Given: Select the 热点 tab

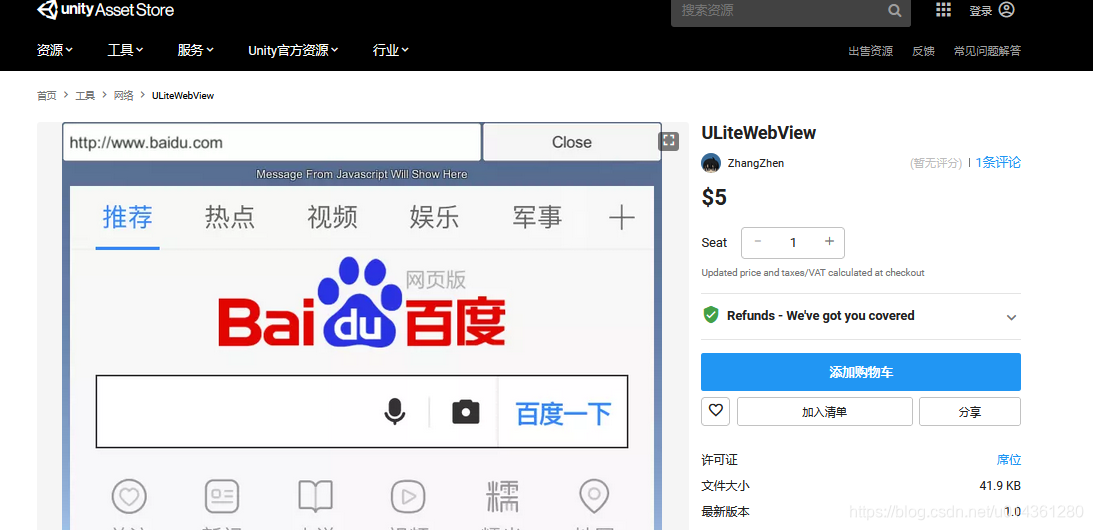Looking at the screenshot, I should click(230, 218).
